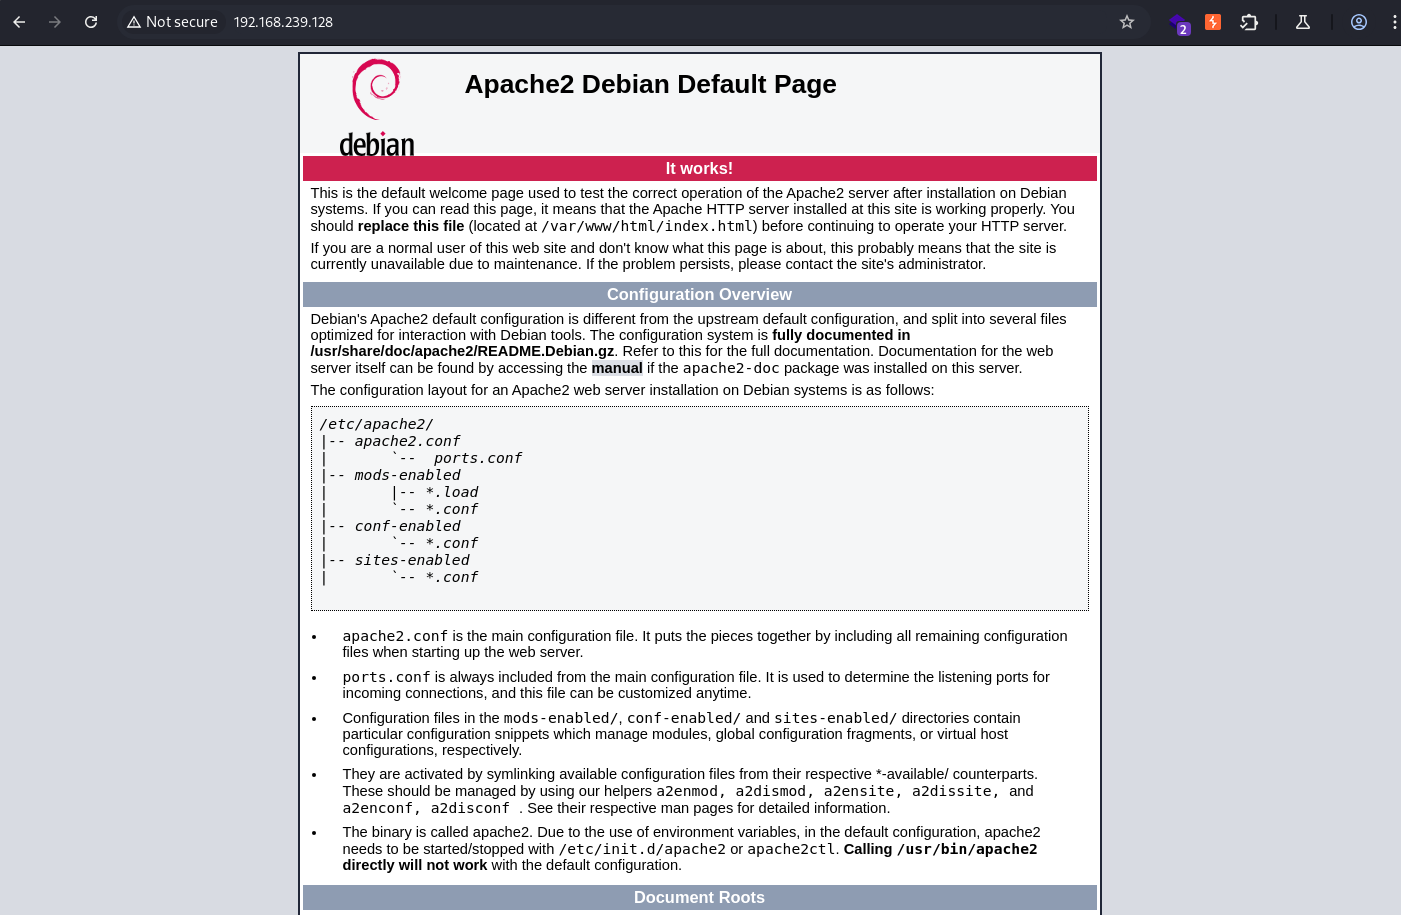
Task: Open the purple extension with badge 2
Action: coord(1179,23)
